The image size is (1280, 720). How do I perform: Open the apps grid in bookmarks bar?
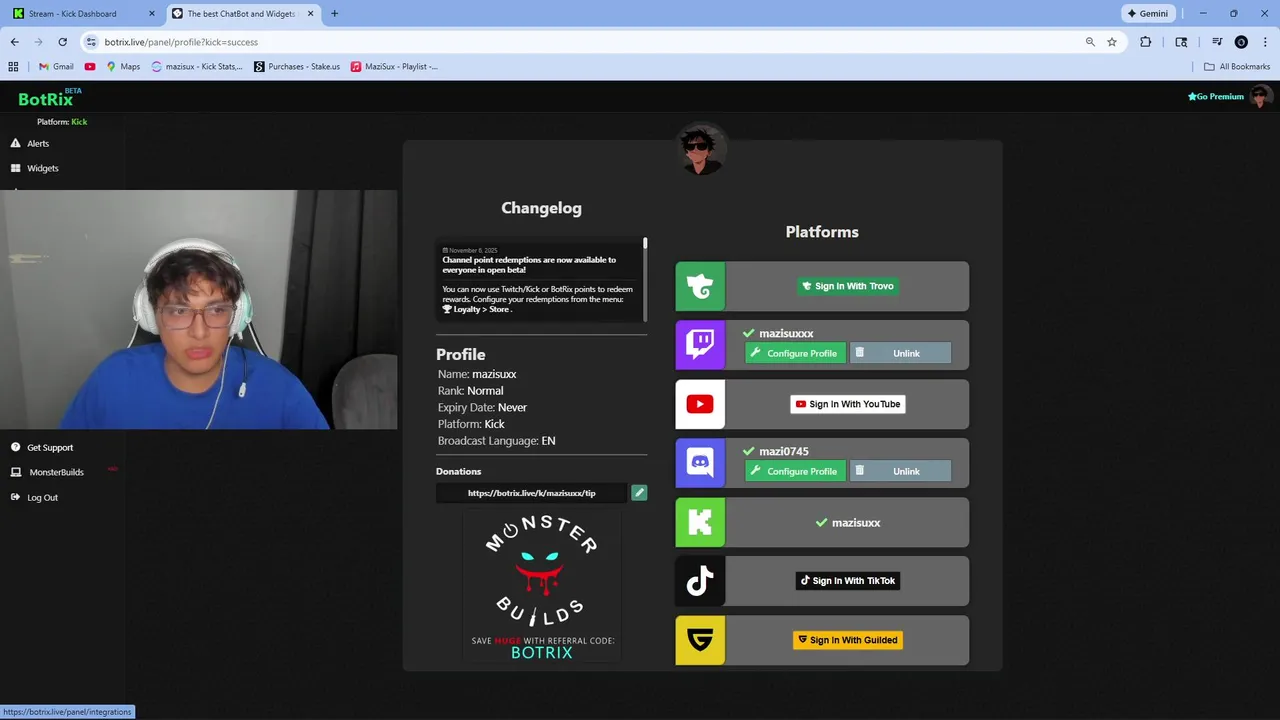coord(13,67)
